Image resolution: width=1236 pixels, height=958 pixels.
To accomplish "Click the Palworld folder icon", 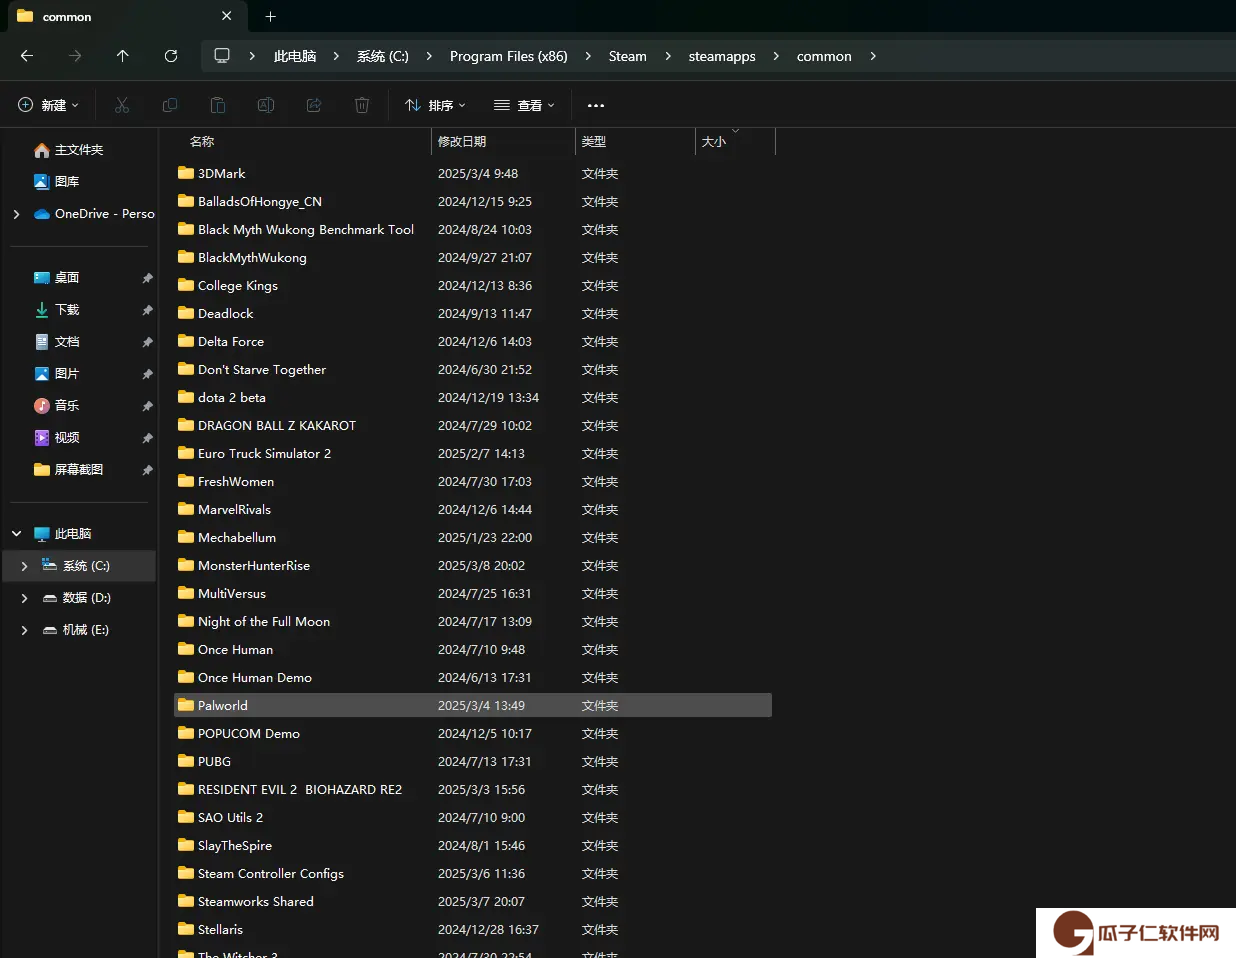I will tap(186, 705).
